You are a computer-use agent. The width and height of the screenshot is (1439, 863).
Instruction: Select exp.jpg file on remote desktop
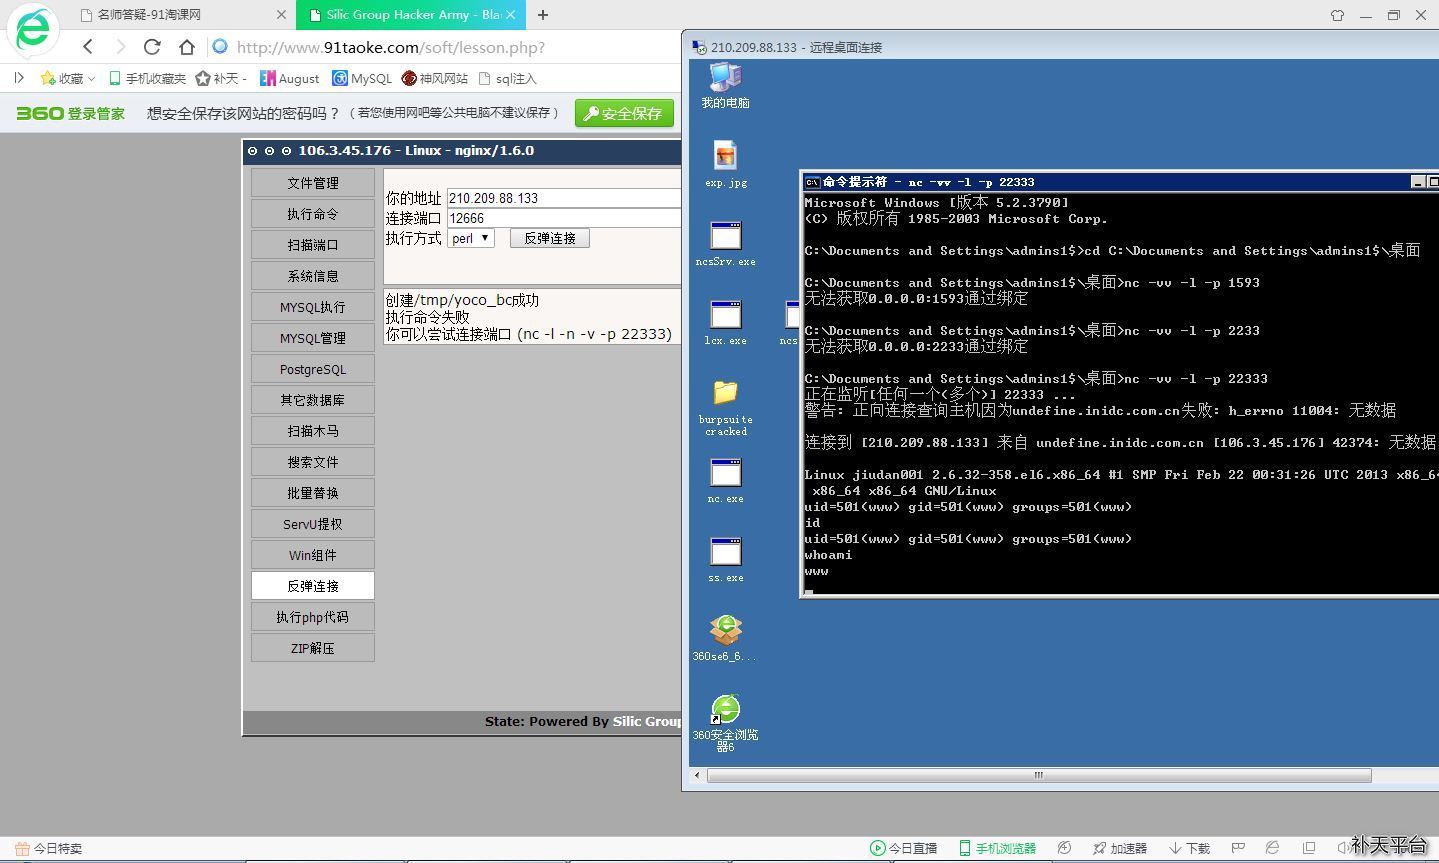coord(725,164)
